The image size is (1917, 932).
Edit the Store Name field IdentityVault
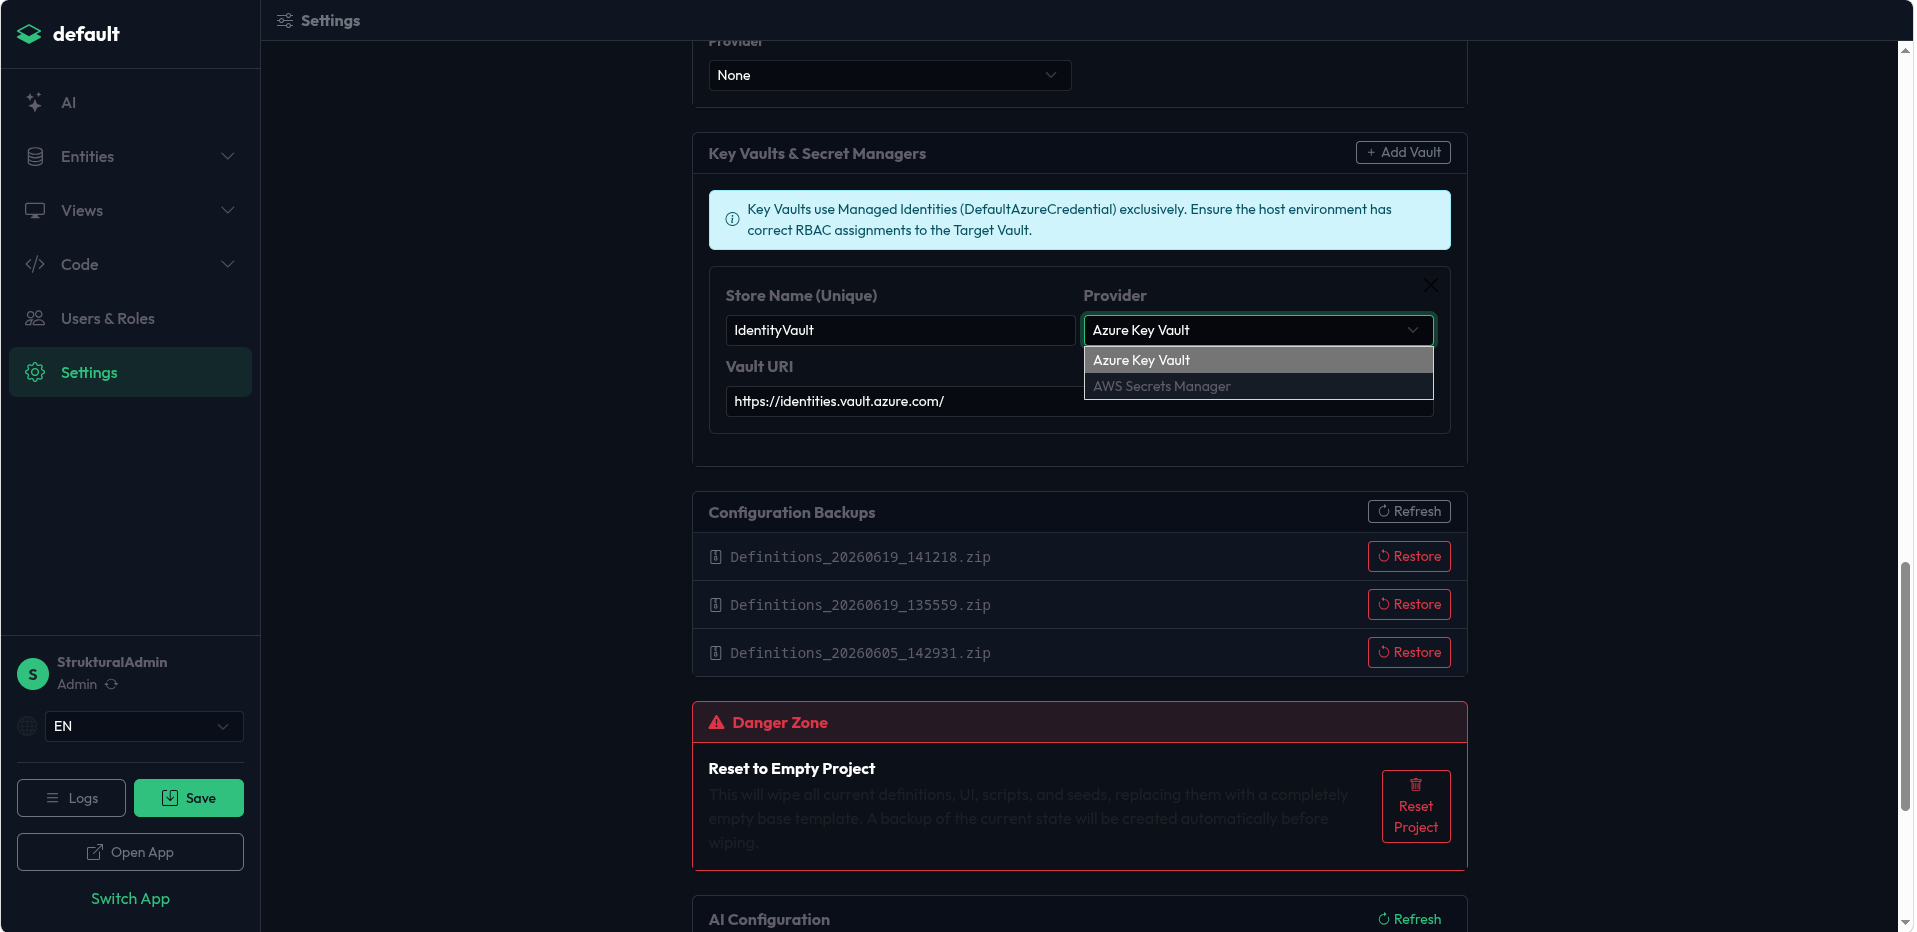tap(900, 330)
